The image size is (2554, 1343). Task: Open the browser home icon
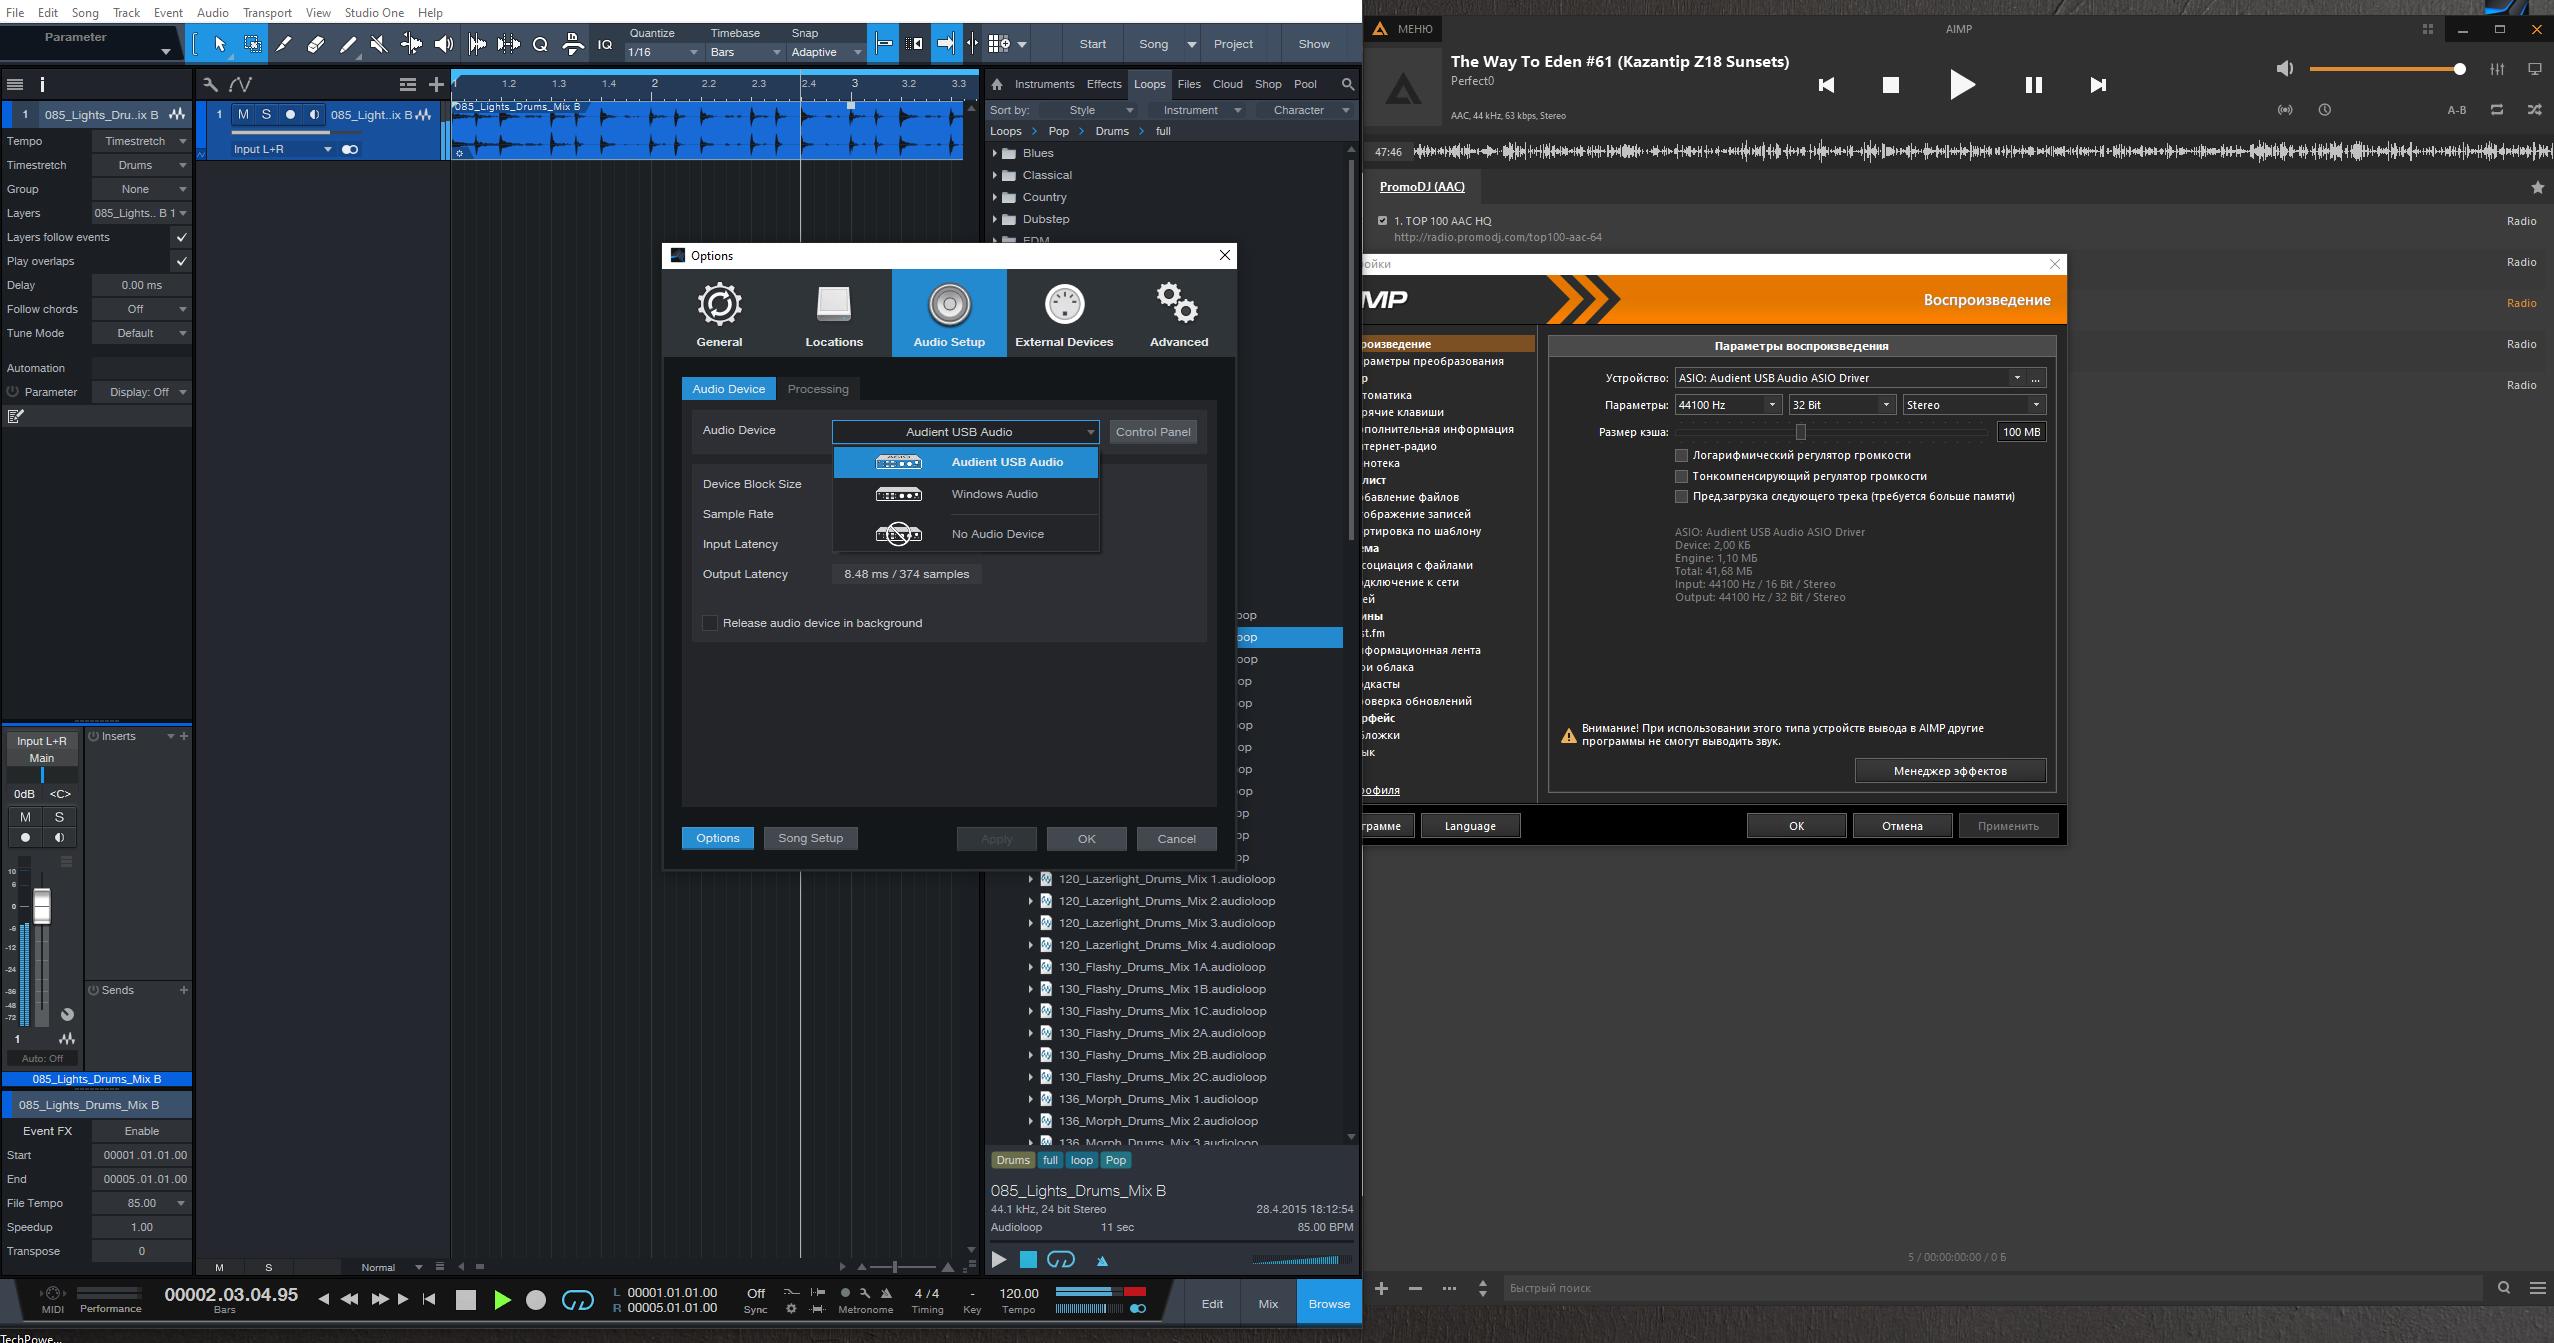coord(997,84)
